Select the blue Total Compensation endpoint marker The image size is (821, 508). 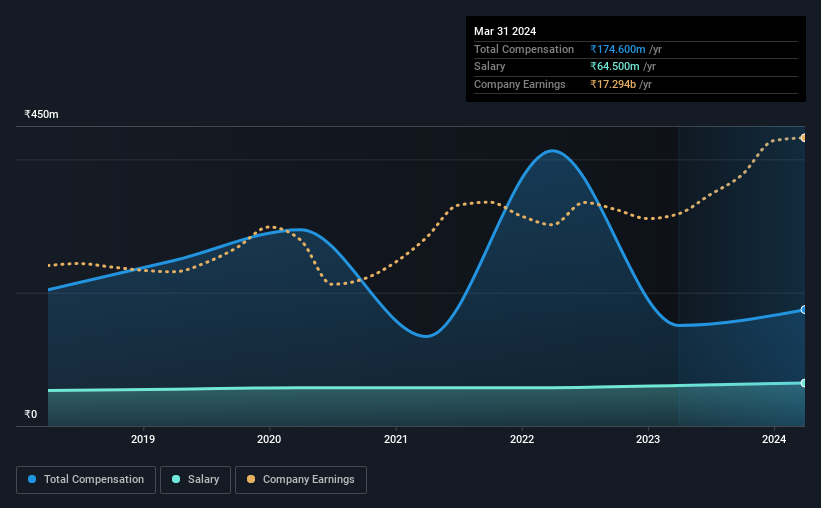coord(803,310)
